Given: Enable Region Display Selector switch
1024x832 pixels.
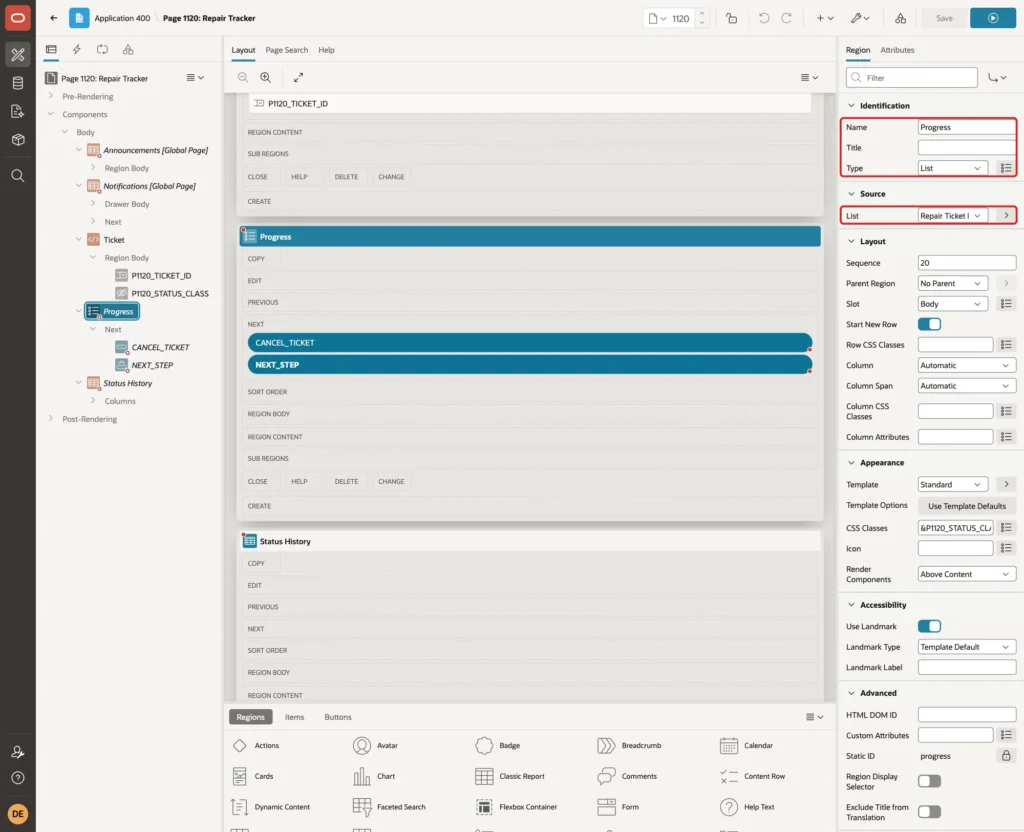Looking at the screenshot, I should click(x=929, y=781).
